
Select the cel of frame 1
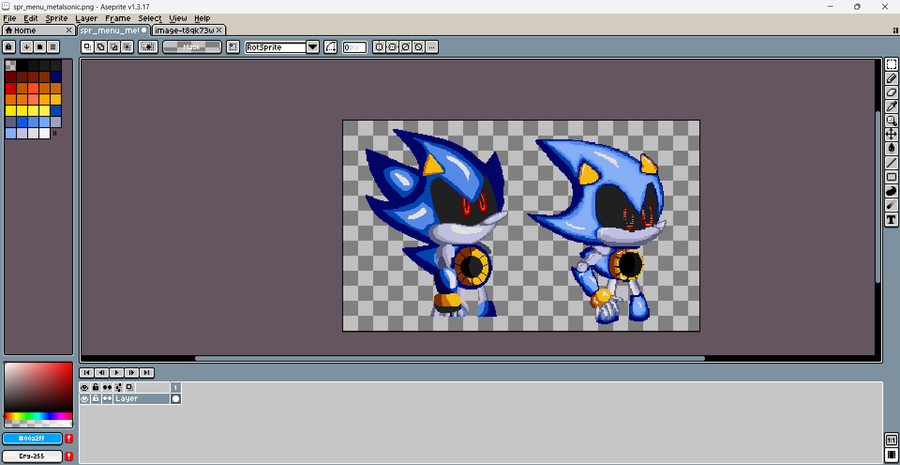point(176,398)
